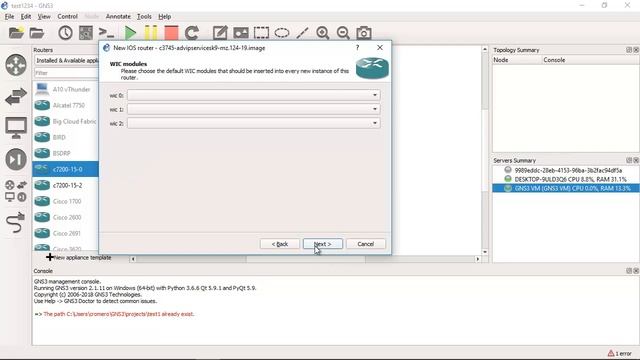Take a screenshot with camera icon
This screenshot has width=640, height=360.
point(364,33)
